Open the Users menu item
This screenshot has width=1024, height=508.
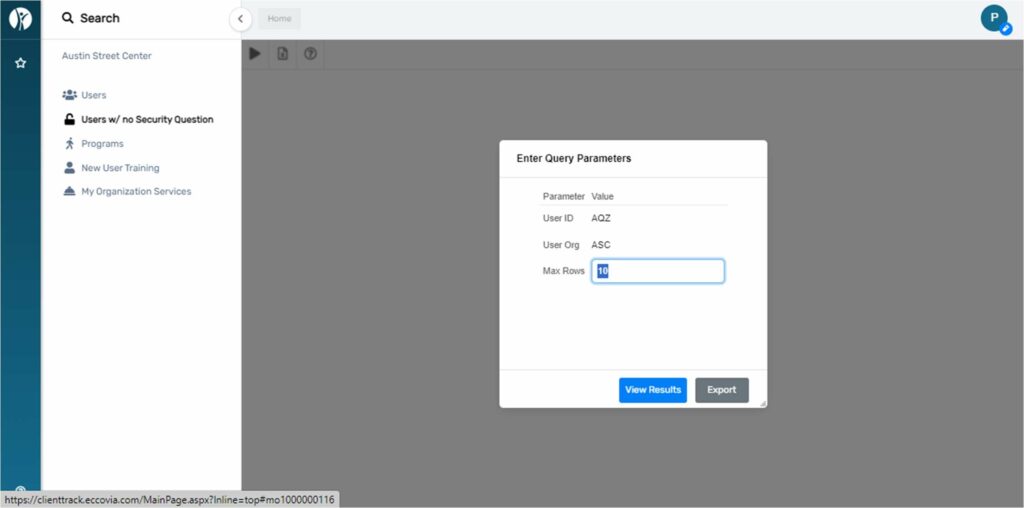click(x=93, y=95)
